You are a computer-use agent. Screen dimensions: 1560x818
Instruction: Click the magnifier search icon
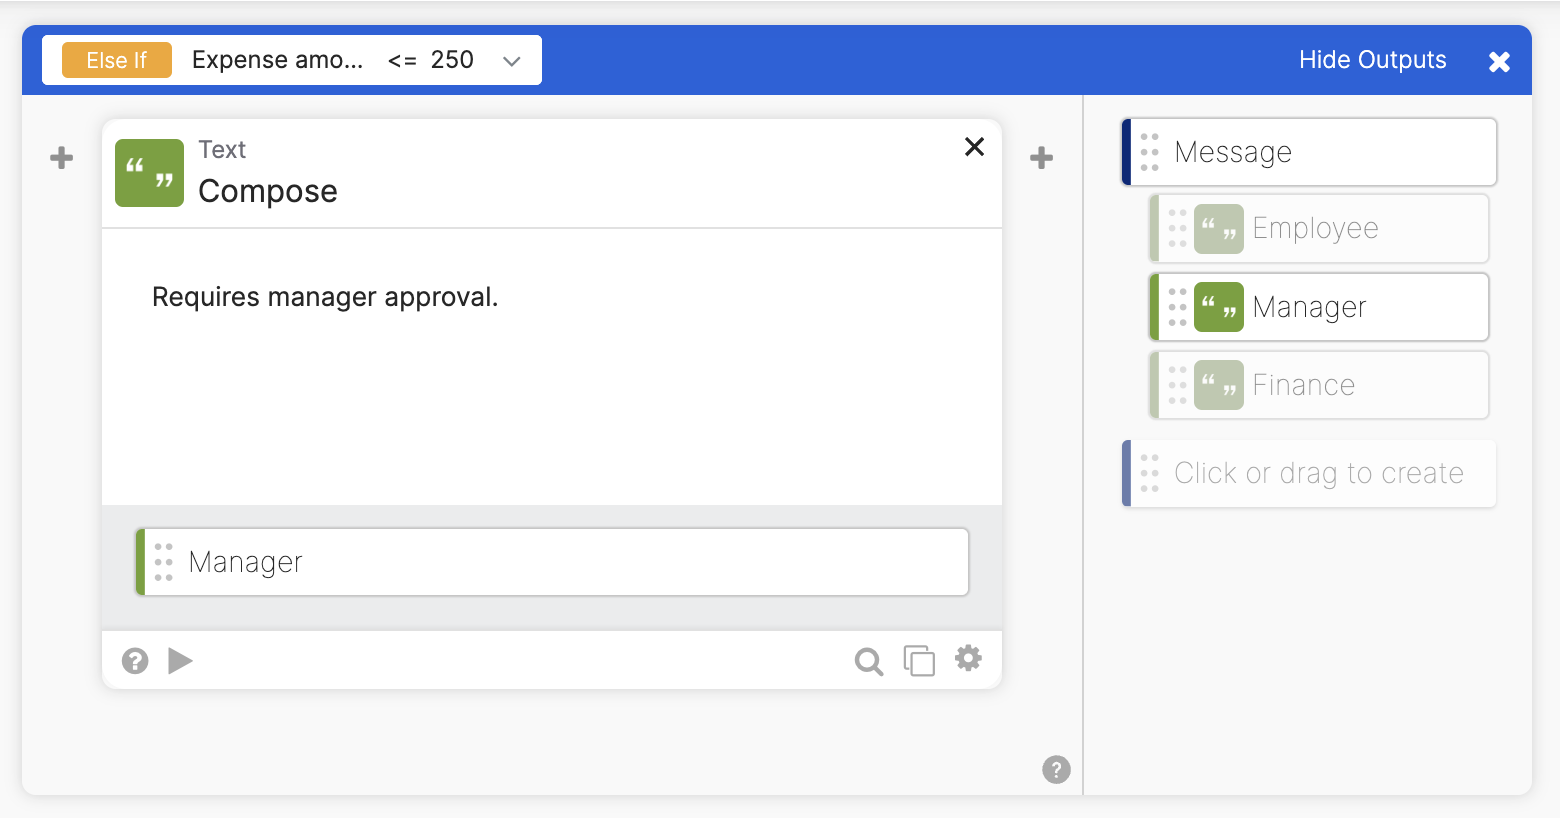pos(869,661)
